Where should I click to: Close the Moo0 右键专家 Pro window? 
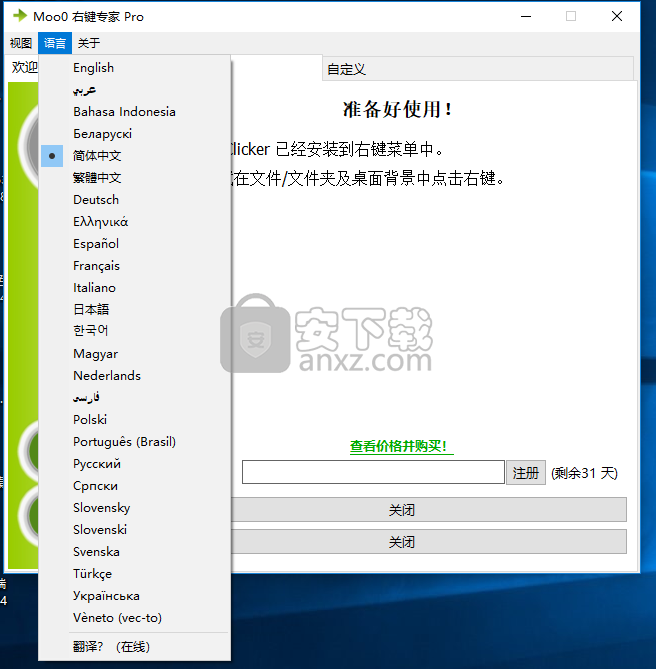pyautogui.click(x=617, y=16)
